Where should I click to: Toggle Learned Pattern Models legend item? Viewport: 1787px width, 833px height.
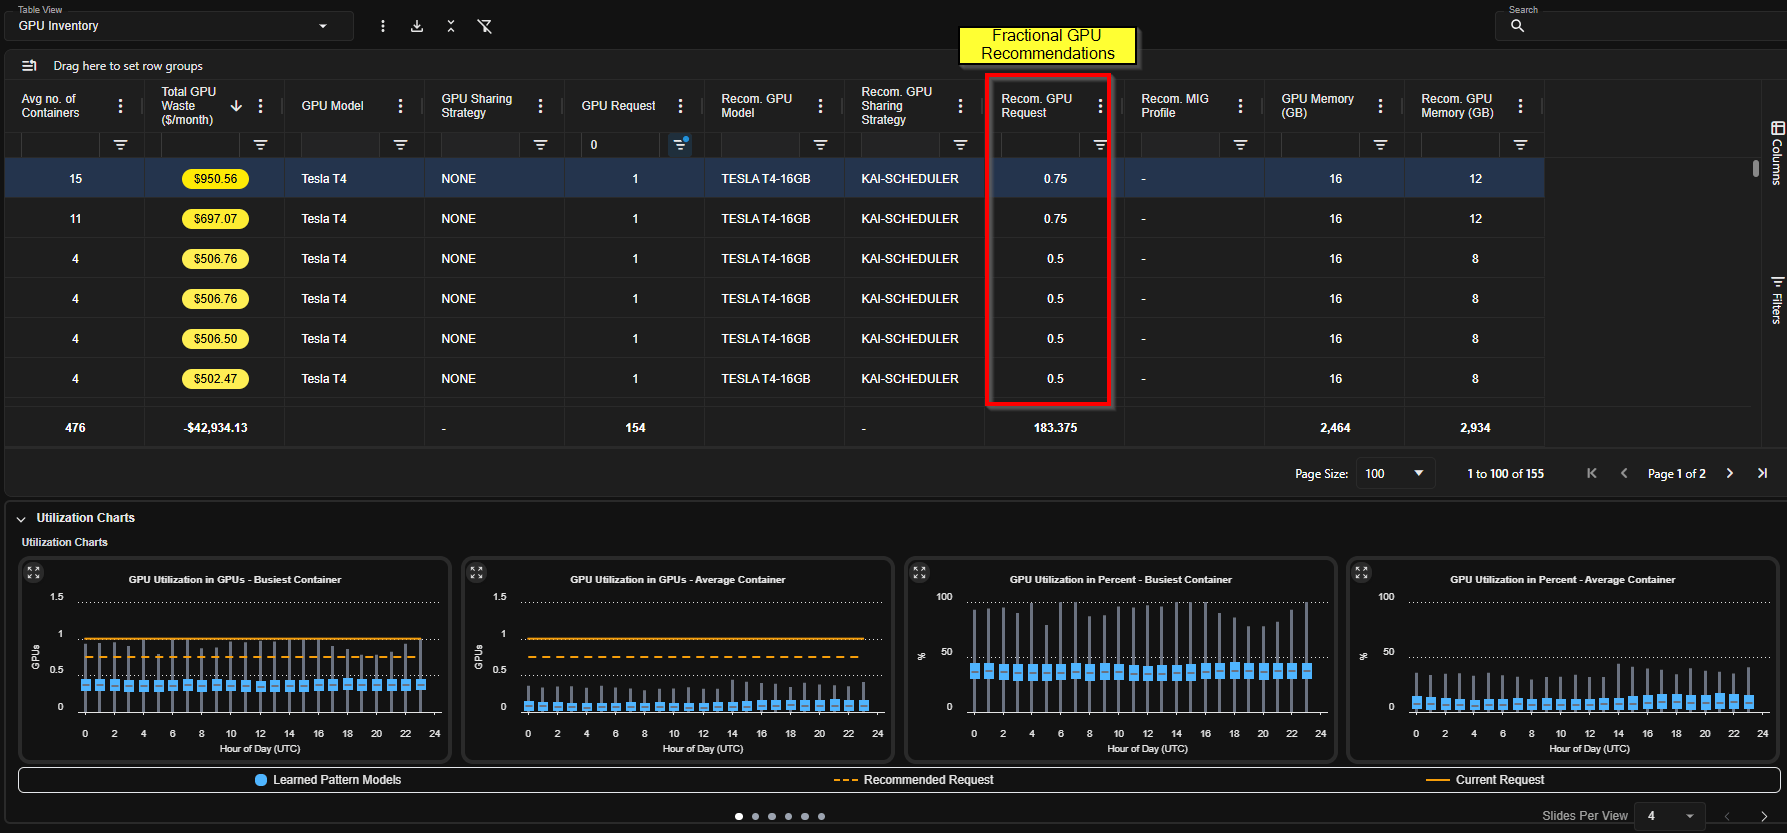tap(328, 780)
